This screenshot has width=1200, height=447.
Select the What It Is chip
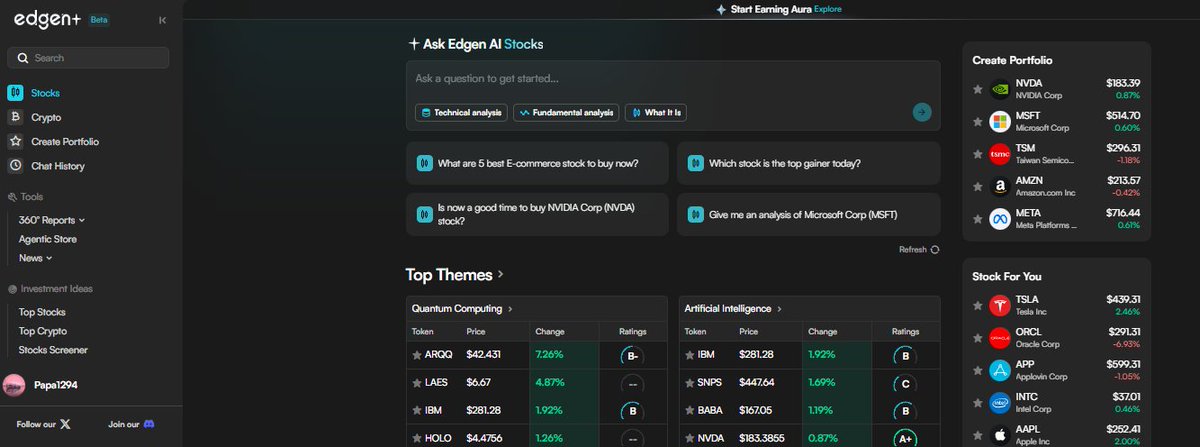pyautogui.click(x=656, y=113)
